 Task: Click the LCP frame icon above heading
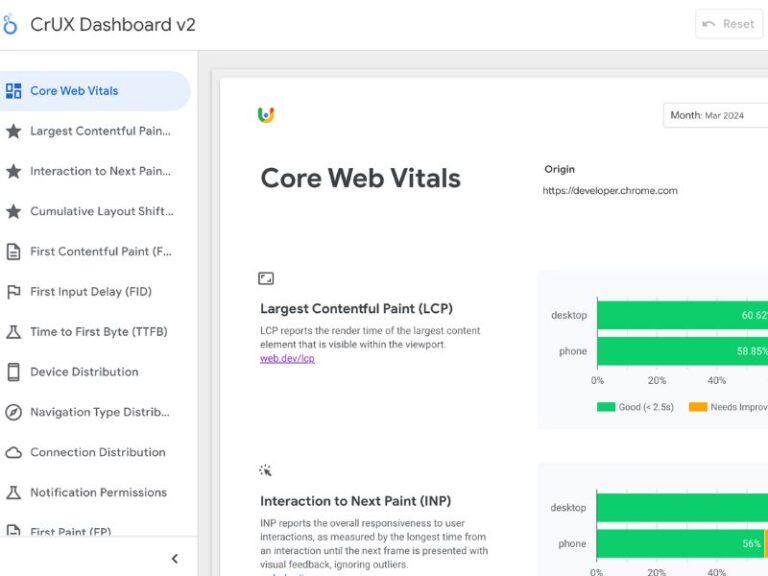(266, 279)
